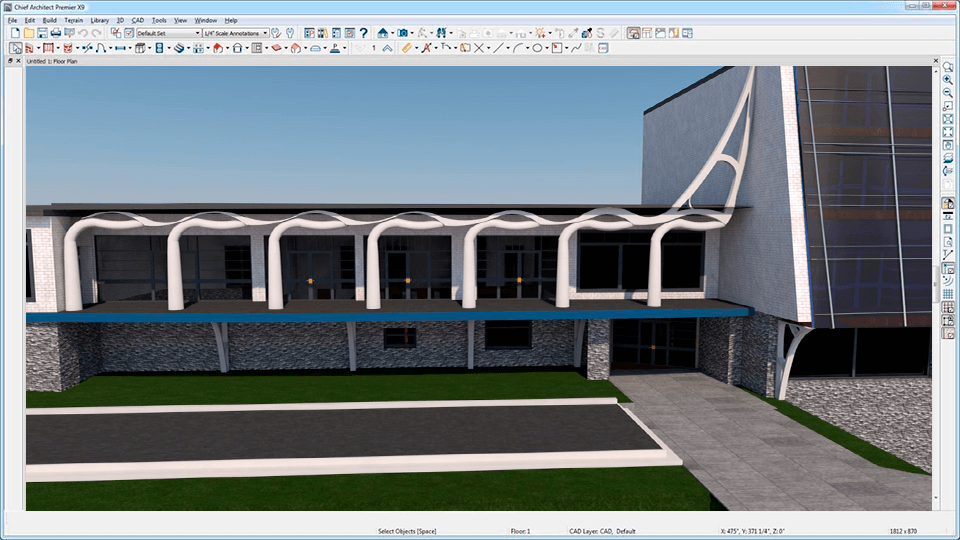Expand the Add Lights dropdown arrow
The height and width of the screenshot is (540, 960).
(x=549, y=33)
